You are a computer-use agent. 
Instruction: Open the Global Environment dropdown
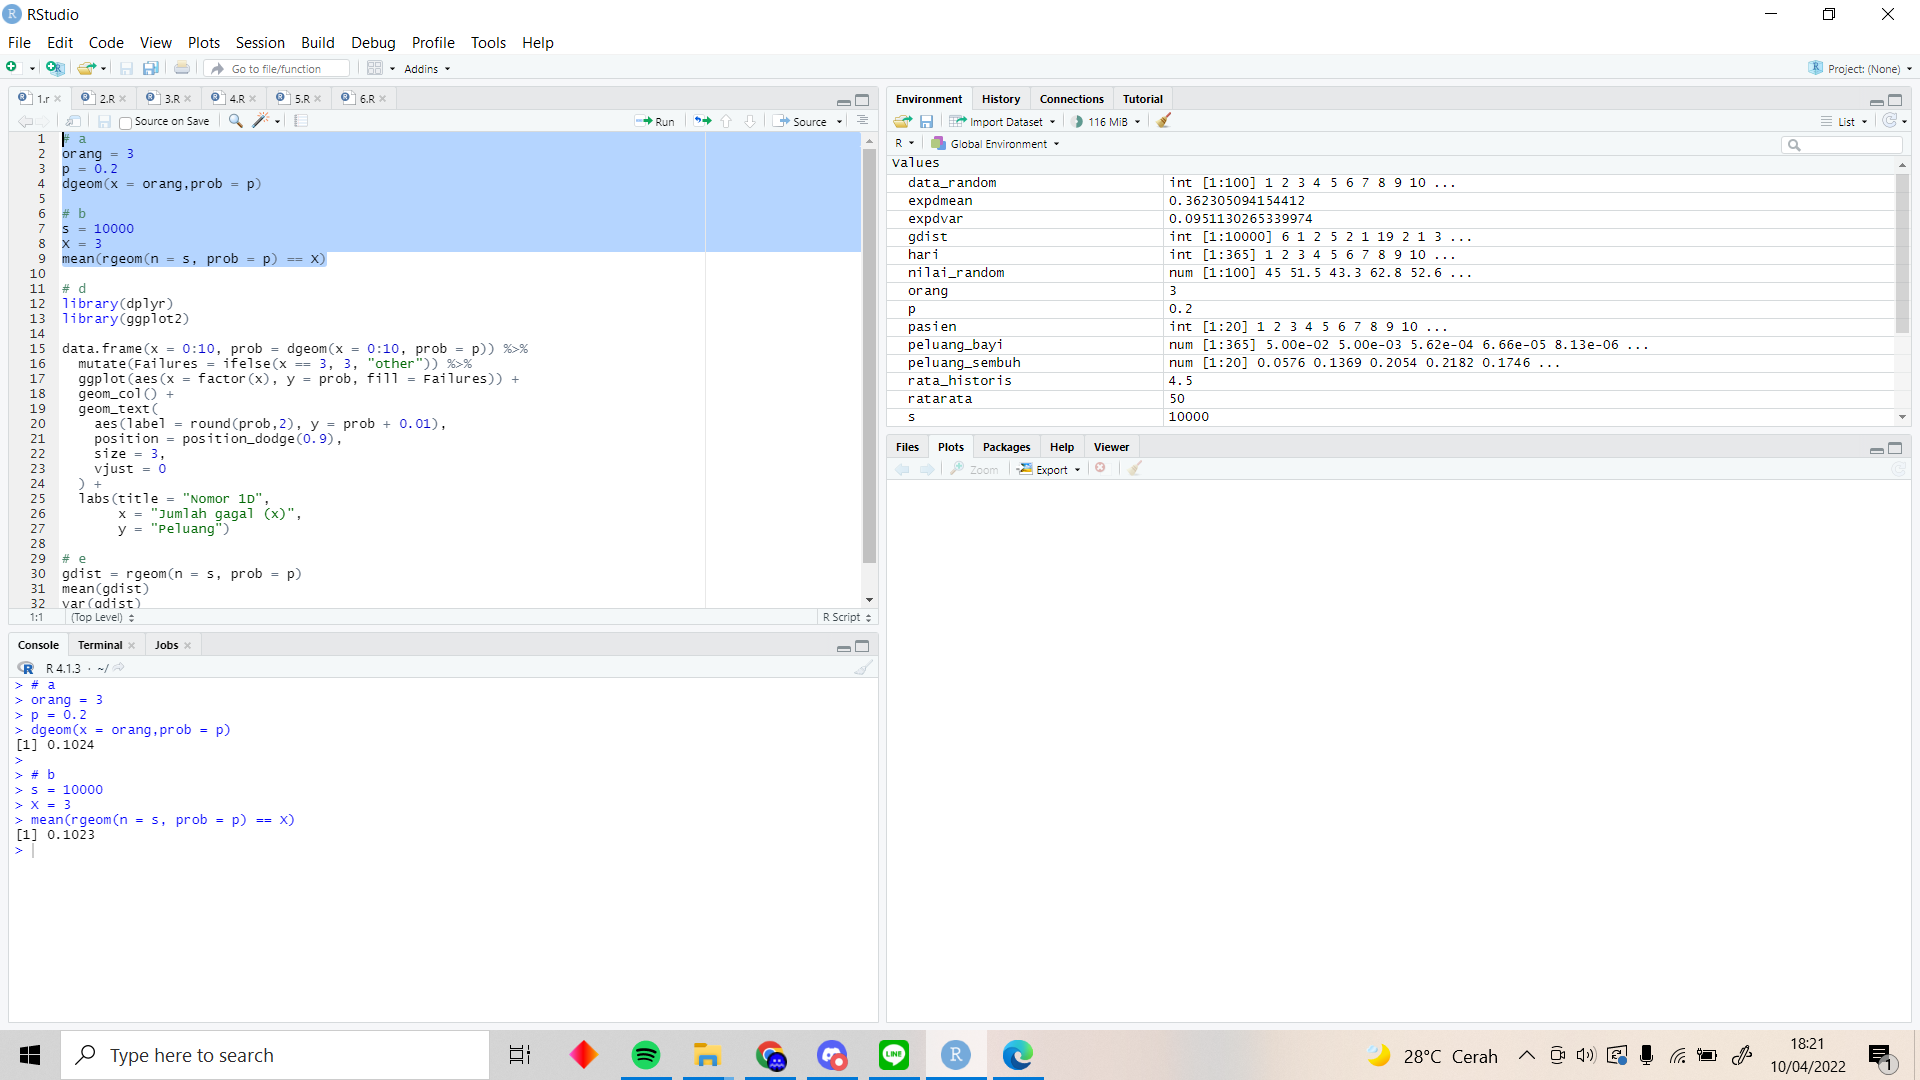(995, 144)
